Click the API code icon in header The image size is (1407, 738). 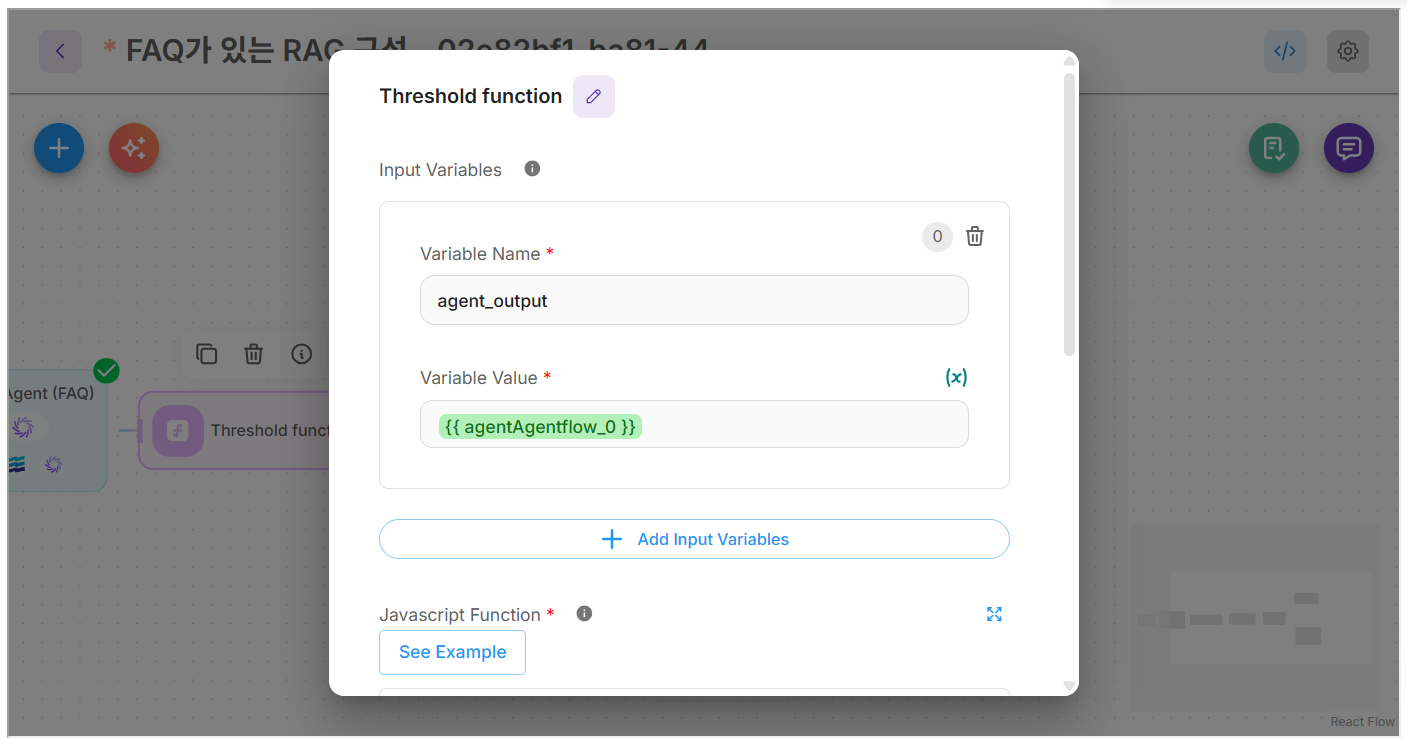pyautogui.click(x=1285, y=51)
